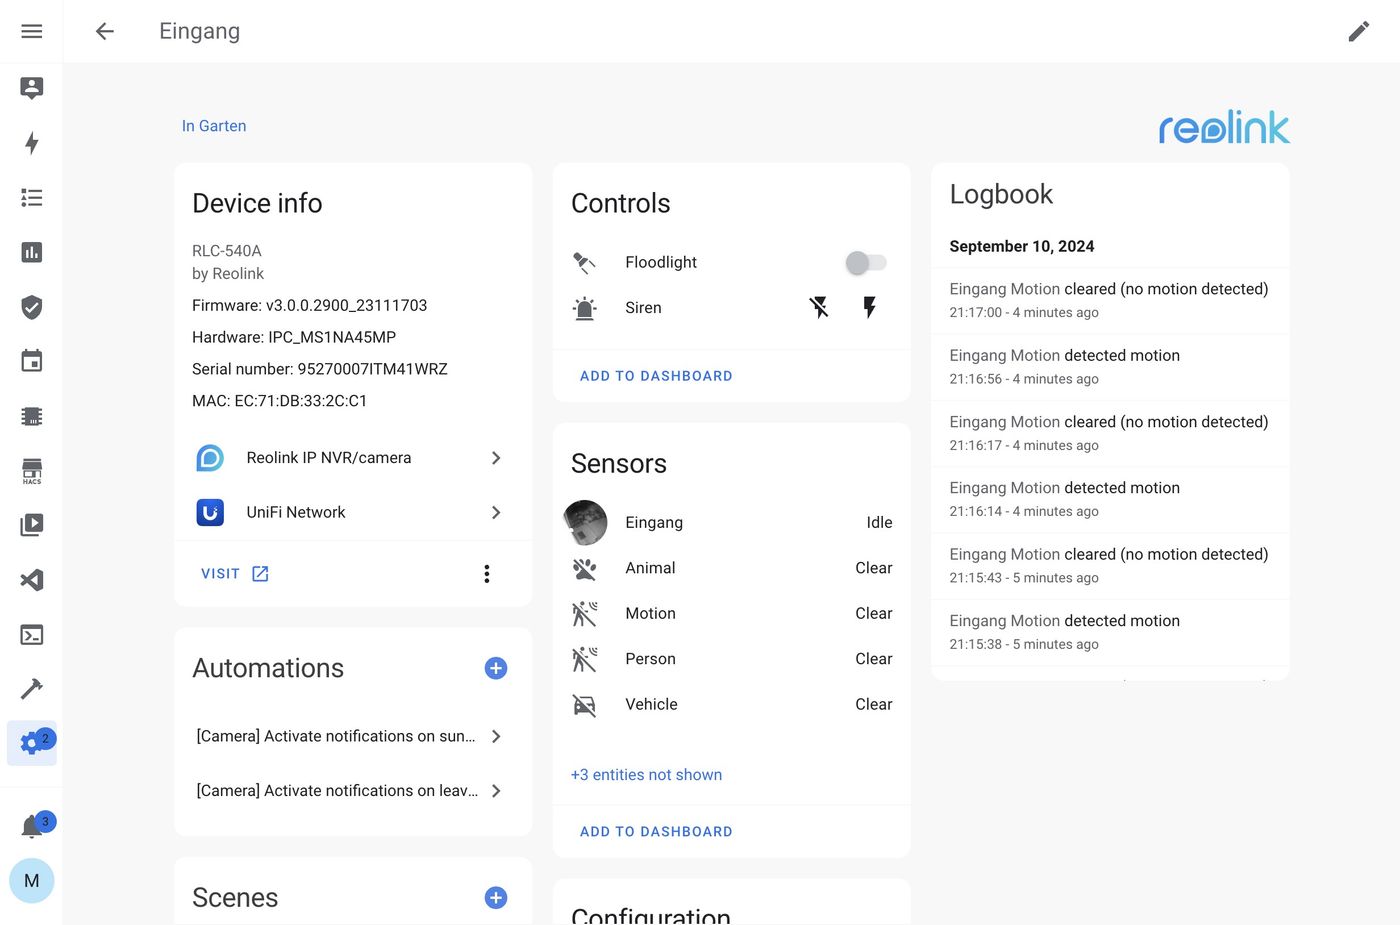This screenshot has height=925, width=1400.
Task: Open Developer Tools via the hammer icon
Action: 31,689
